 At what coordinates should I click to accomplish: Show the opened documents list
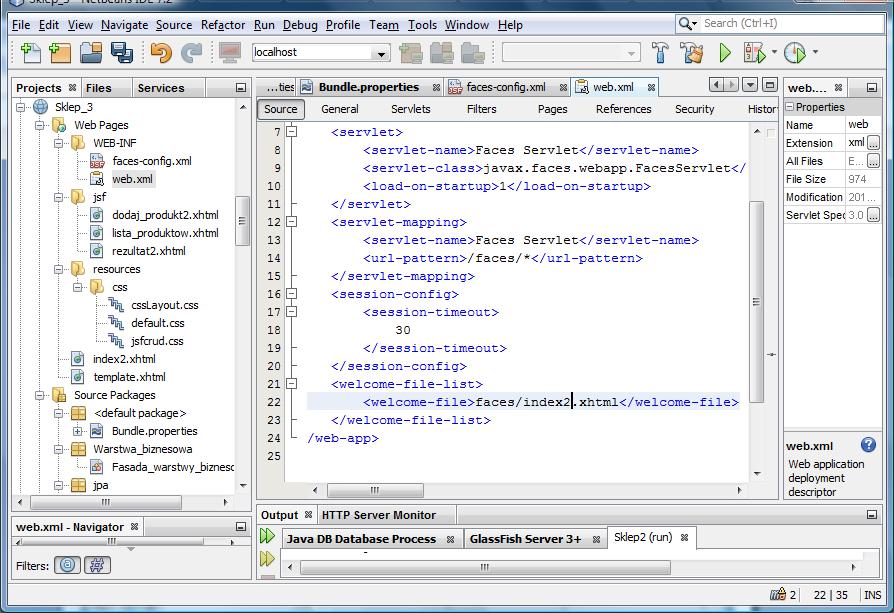[x=750, y=86]
